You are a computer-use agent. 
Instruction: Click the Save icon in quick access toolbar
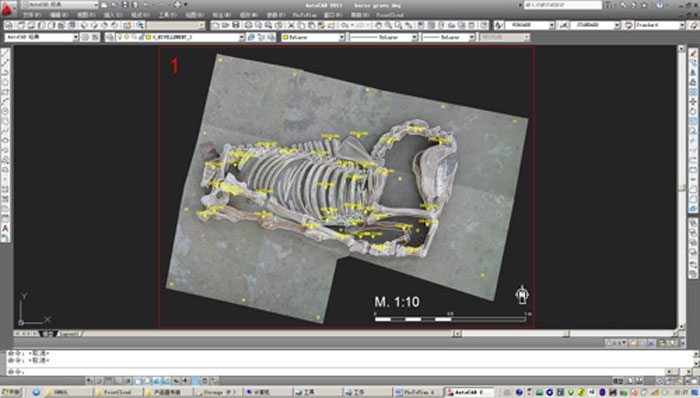click(125, 5)
